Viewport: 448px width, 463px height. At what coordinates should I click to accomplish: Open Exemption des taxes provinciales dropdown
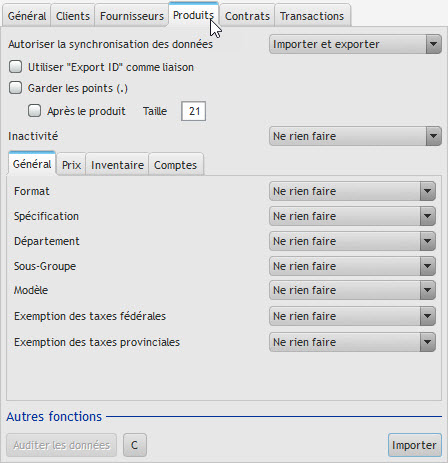pyautogui.click(x=352, y=342)
